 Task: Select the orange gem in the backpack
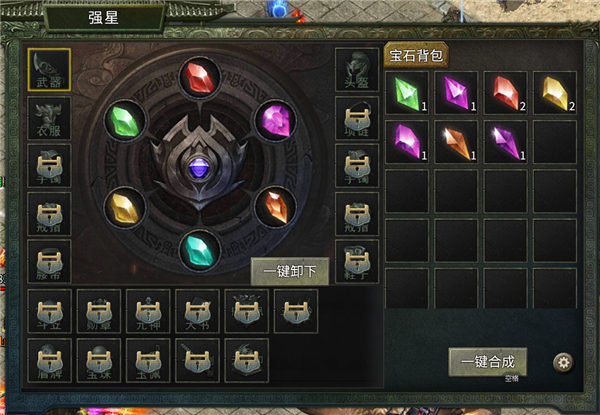456,142
